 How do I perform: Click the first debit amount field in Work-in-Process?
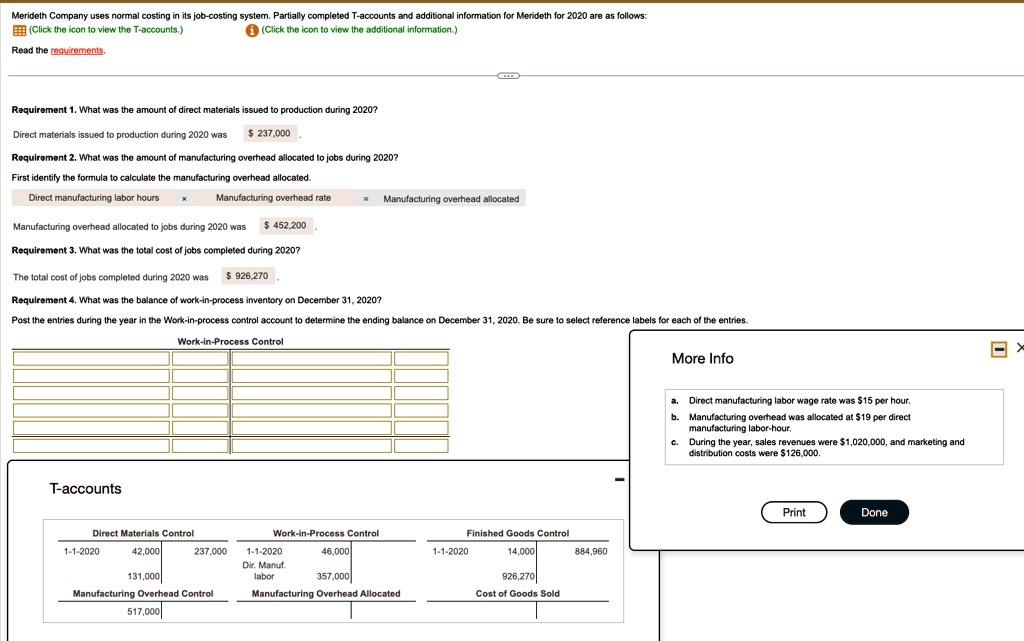click(x=200, y=358)
